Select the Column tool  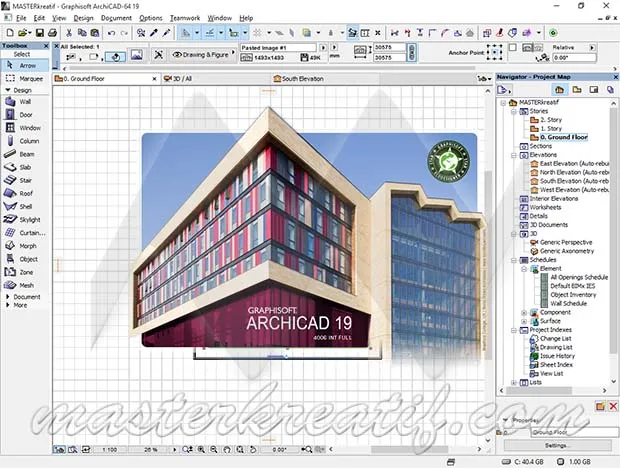pyautogui.click(x=25, y=141)
